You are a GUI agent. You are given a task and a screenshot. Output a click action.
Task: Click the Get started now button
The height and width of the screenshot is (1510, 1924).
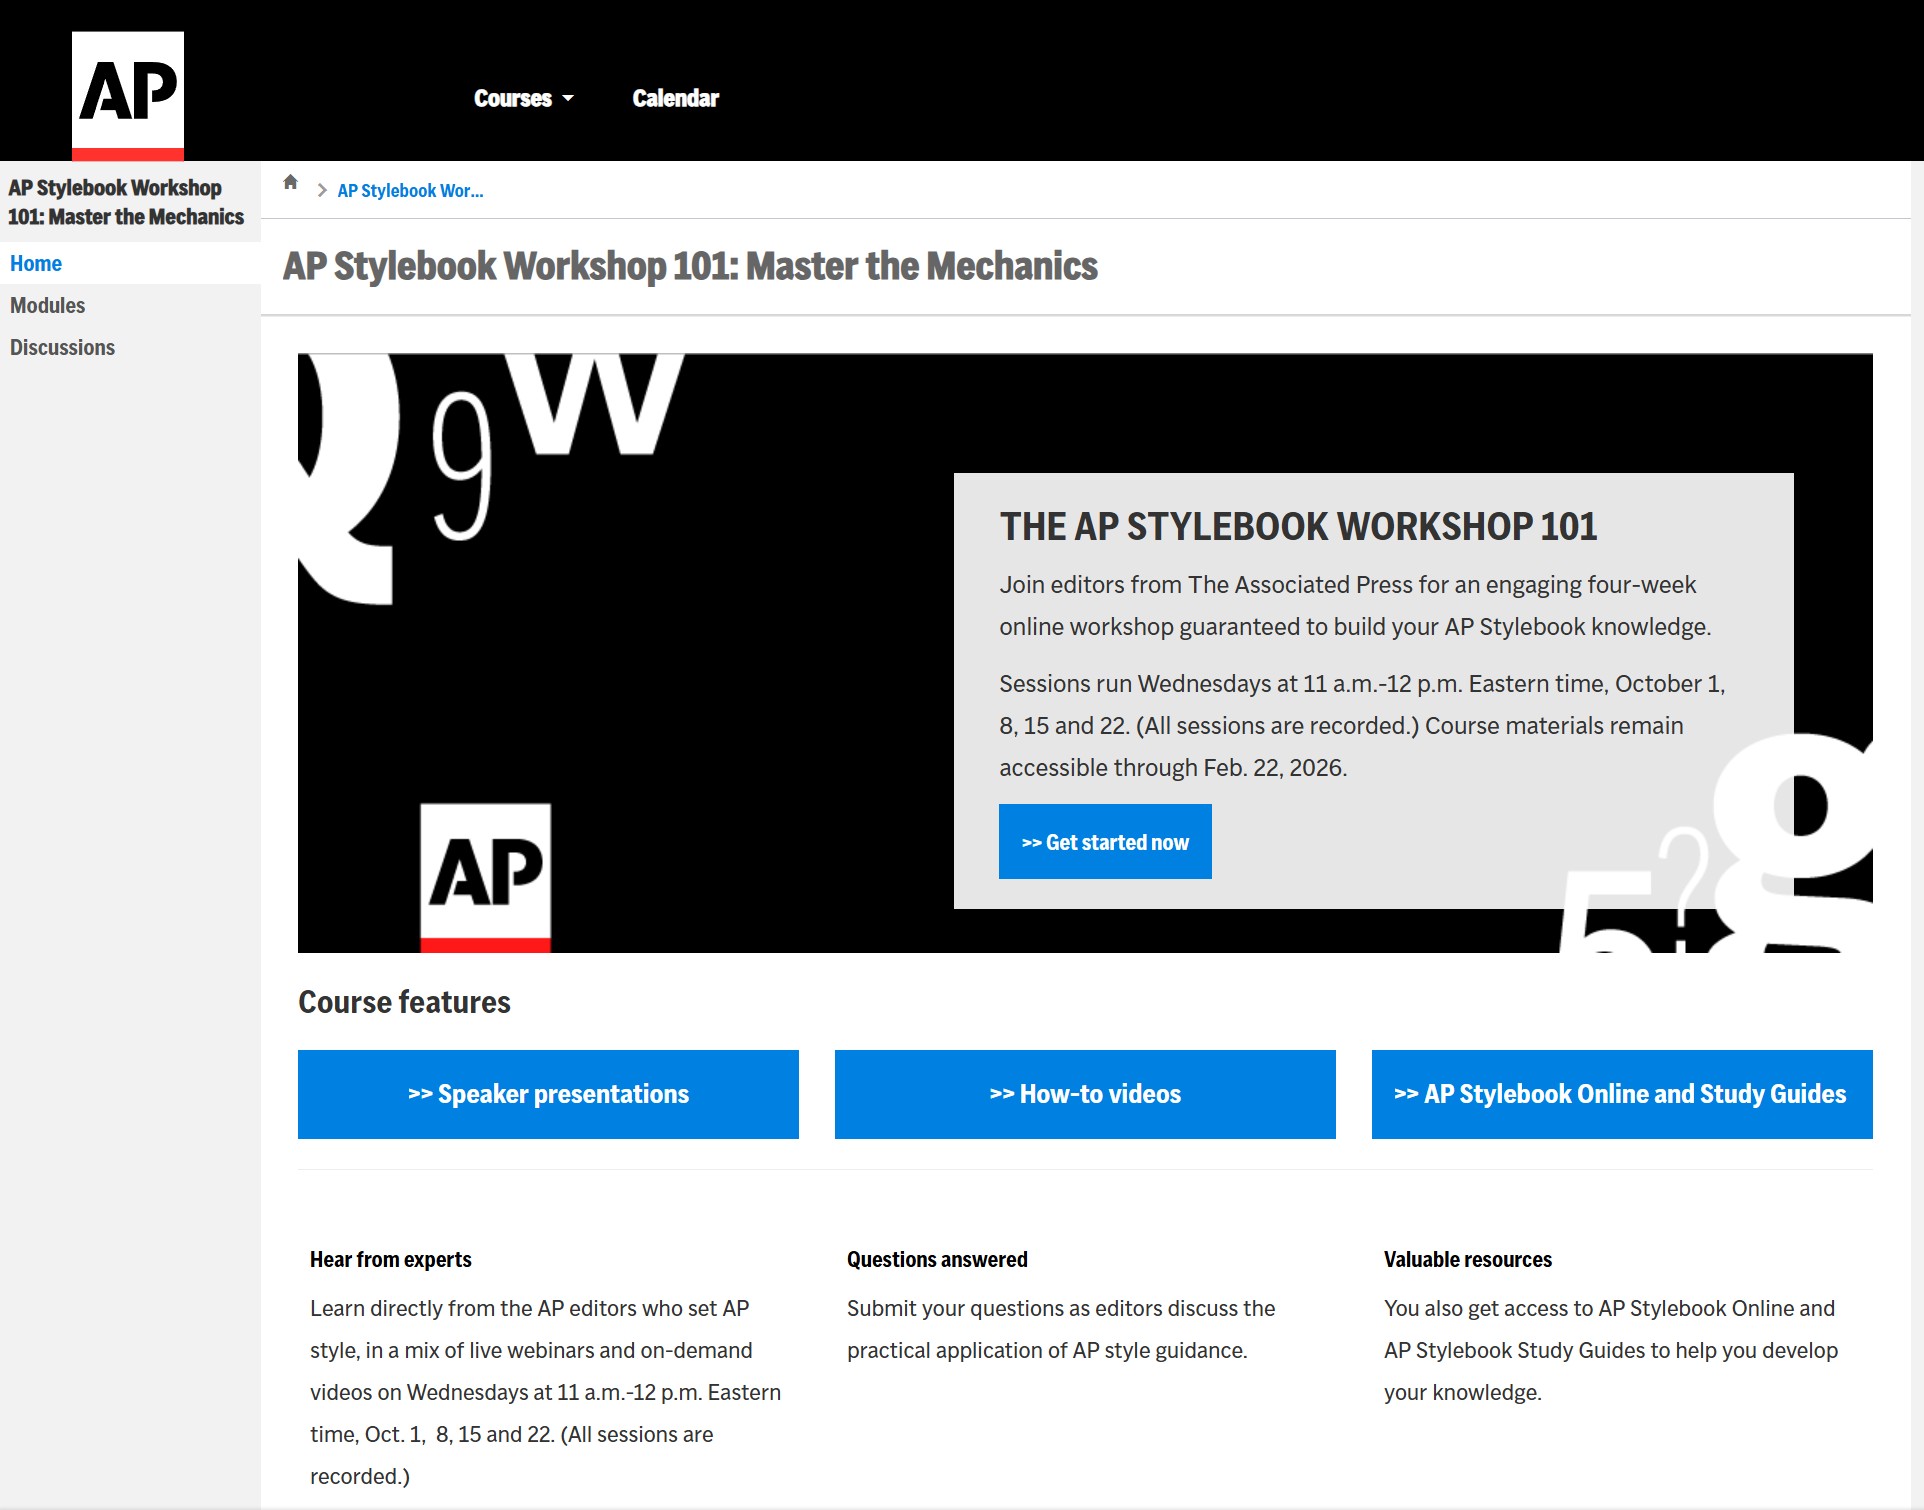pos(1105,841)
